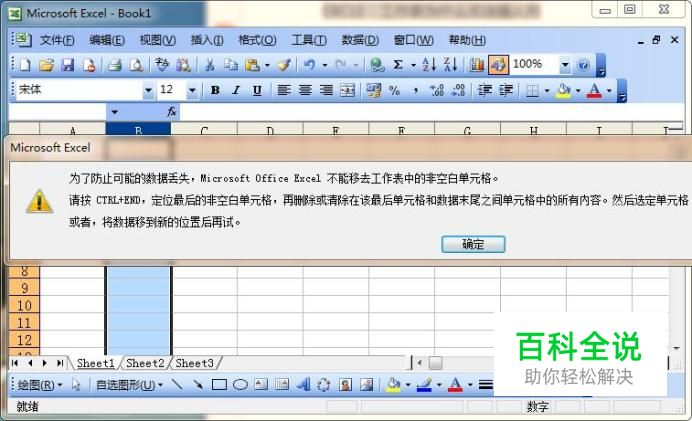The height and width of the screenshot is (421, 692).
Task: Open the 自选图形(U) AutoShapes button
Action: click(x=129, y=385)
